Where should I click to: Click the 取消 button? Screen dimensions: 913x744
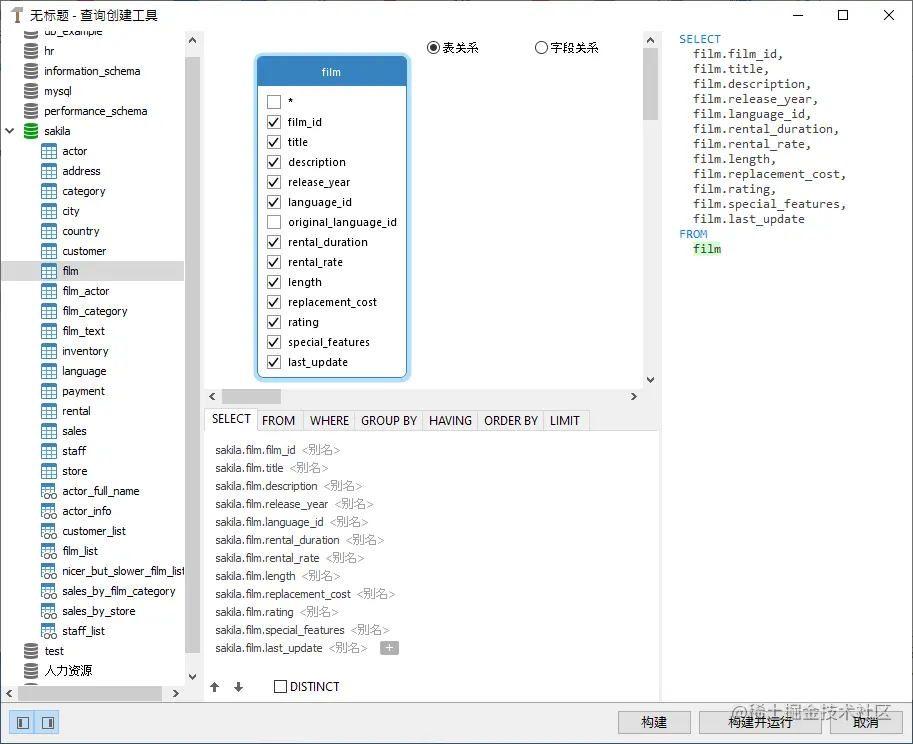865,722
